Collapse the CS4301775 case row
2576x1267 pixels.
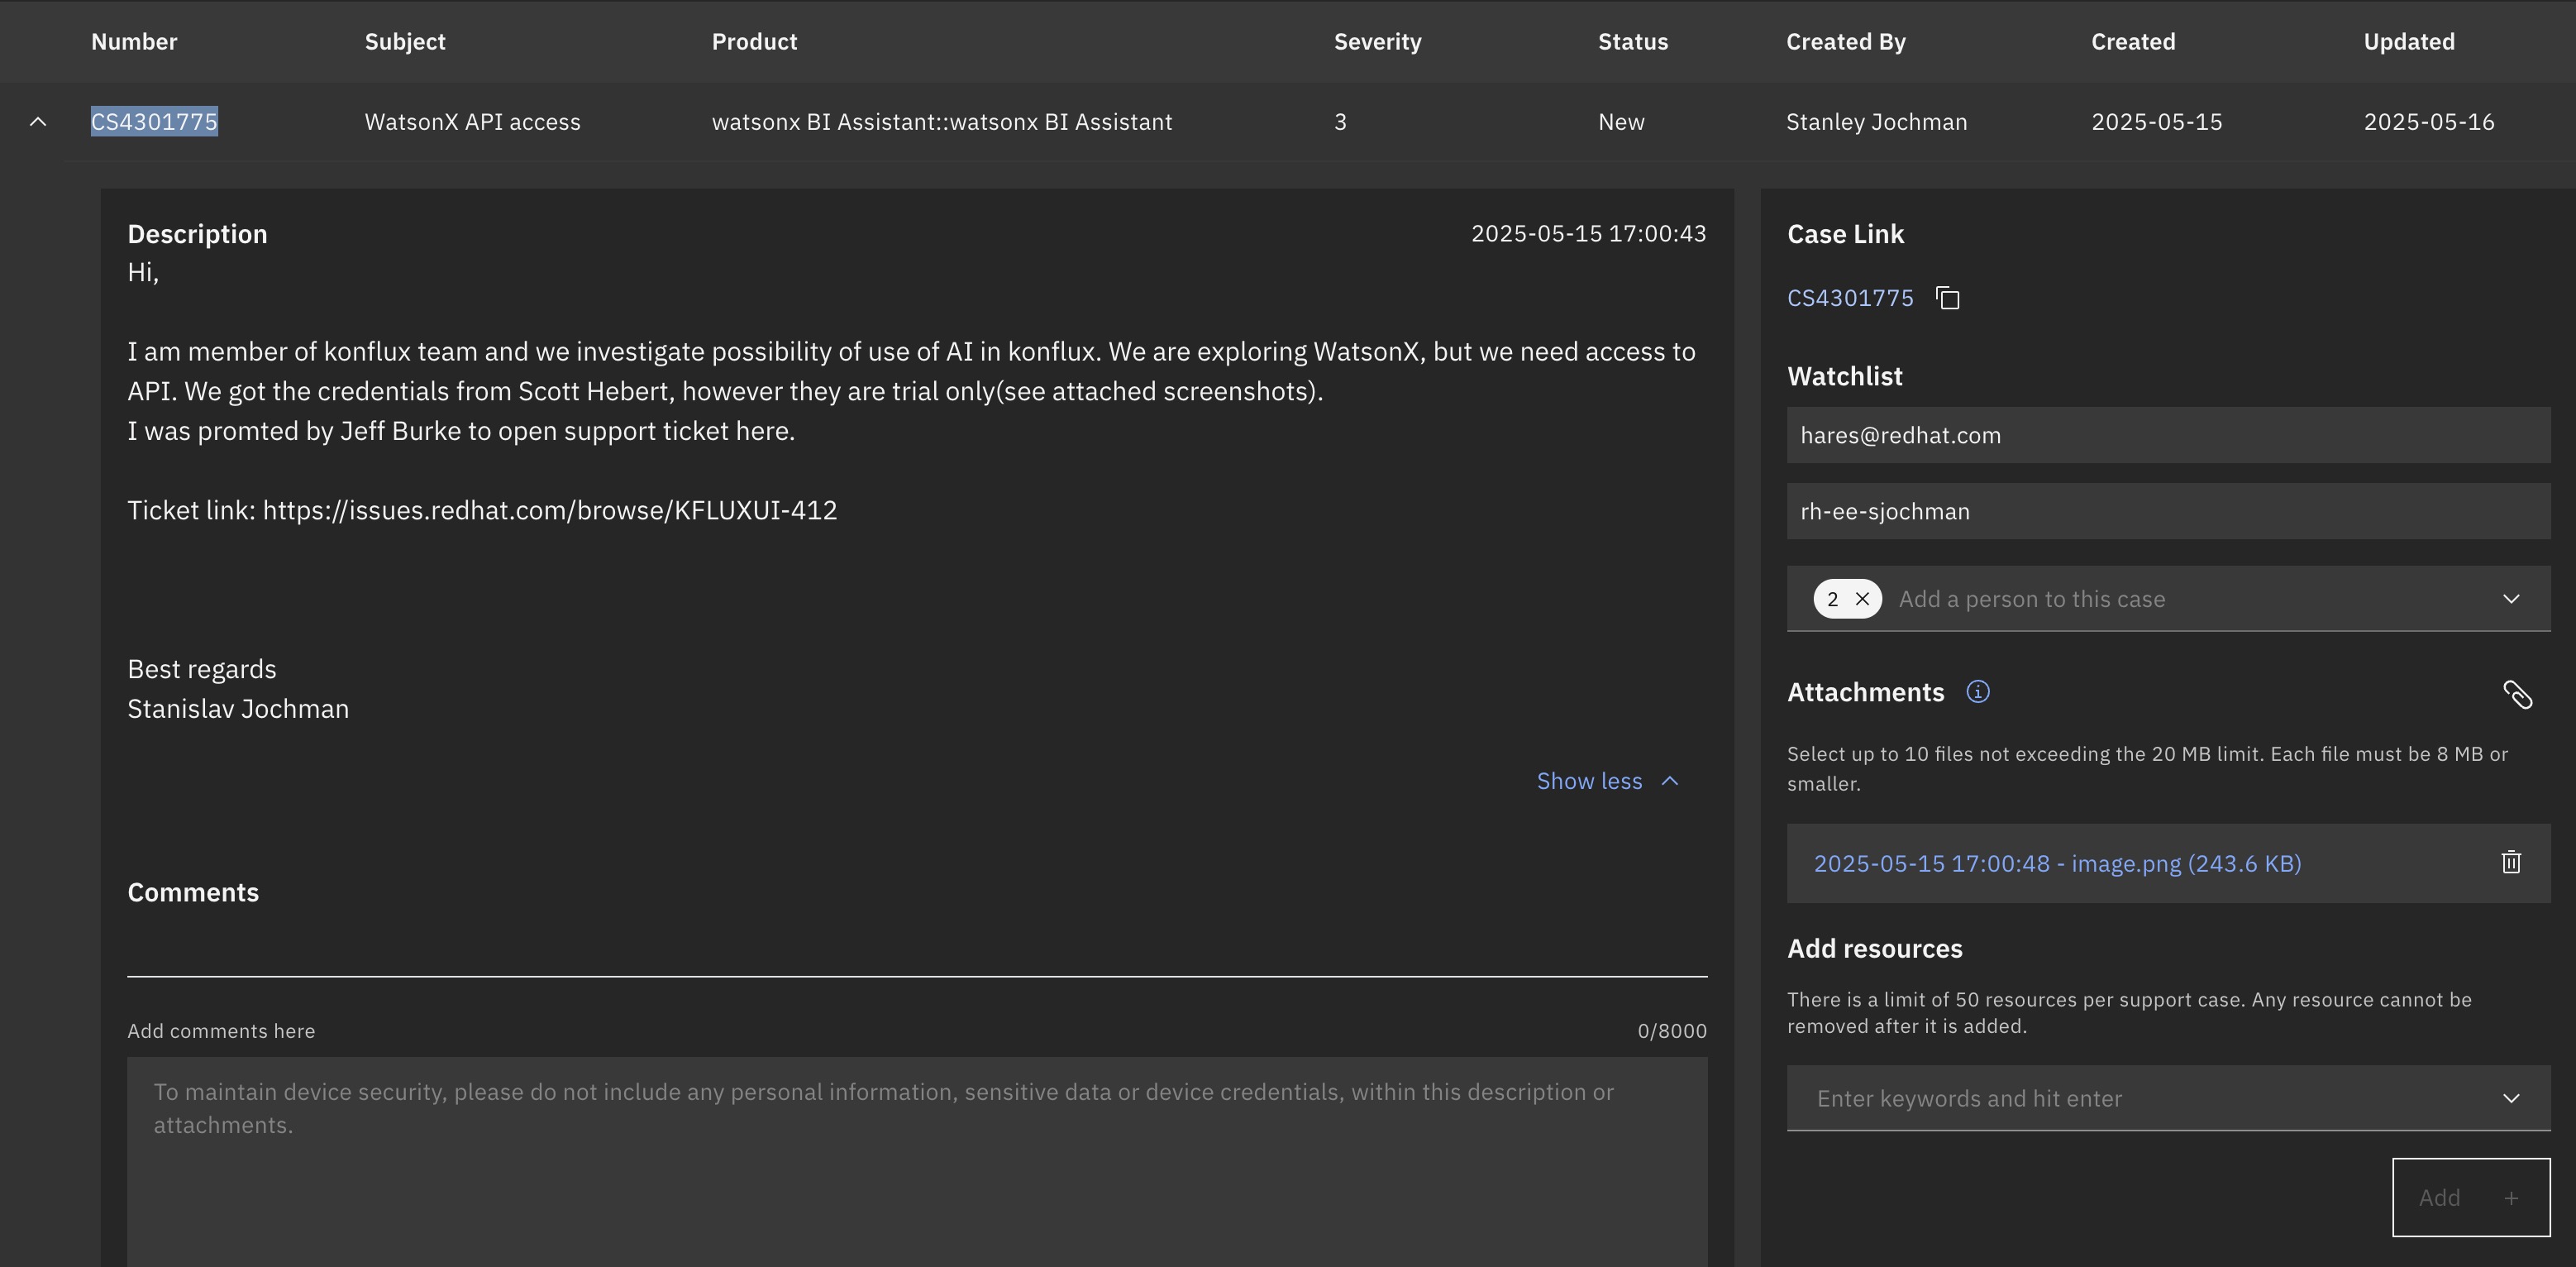(x=38, y=122)
